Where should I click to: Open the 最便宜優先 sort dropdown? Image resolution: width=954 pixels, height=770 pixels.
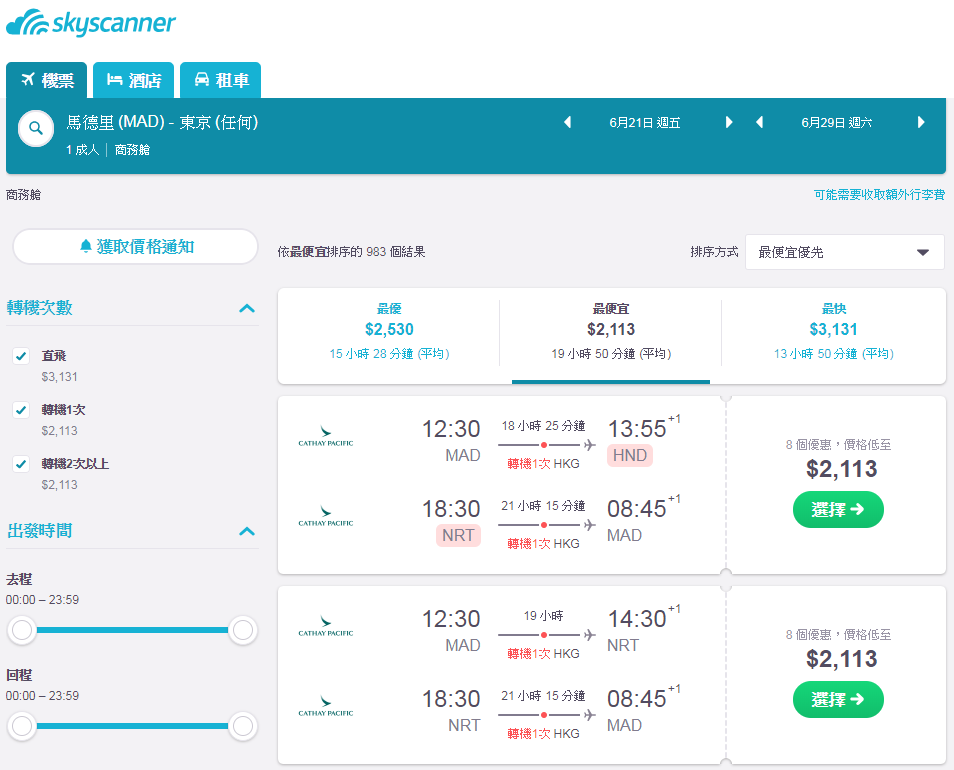(844, 252)
